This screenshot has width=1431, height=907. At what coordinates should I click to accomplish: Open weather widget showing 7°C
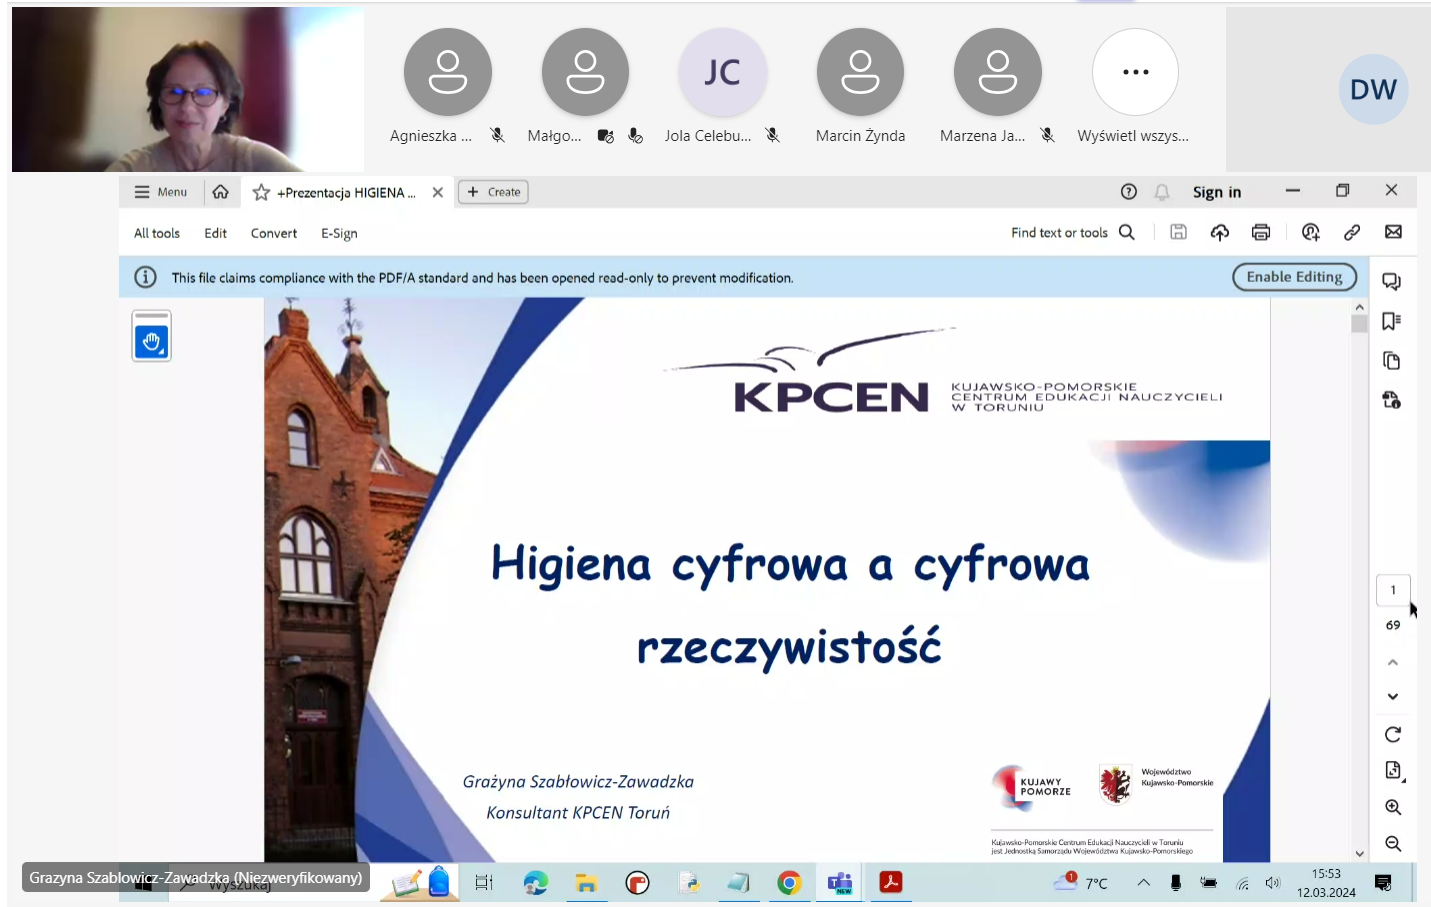pos(1081,882)
